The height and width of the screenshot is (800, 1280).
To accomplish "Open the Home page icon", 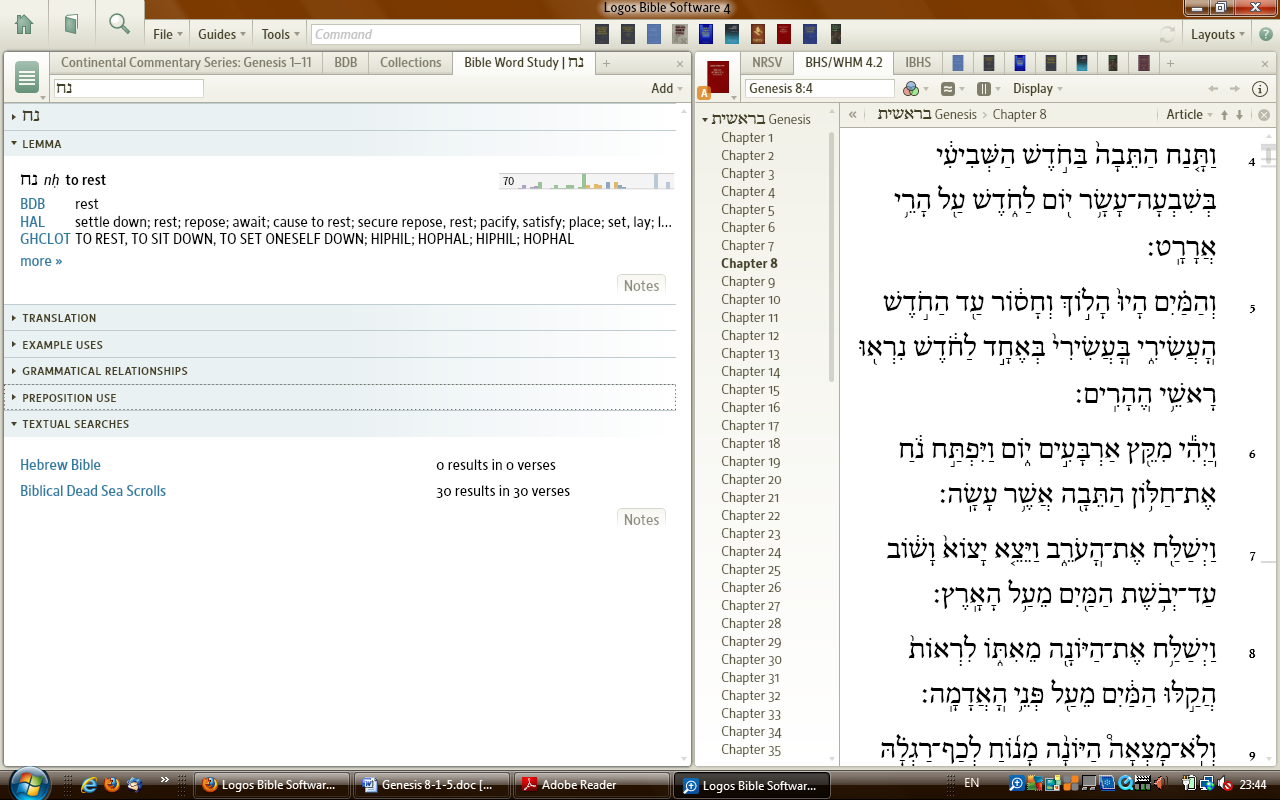I will tap(24, 24).
